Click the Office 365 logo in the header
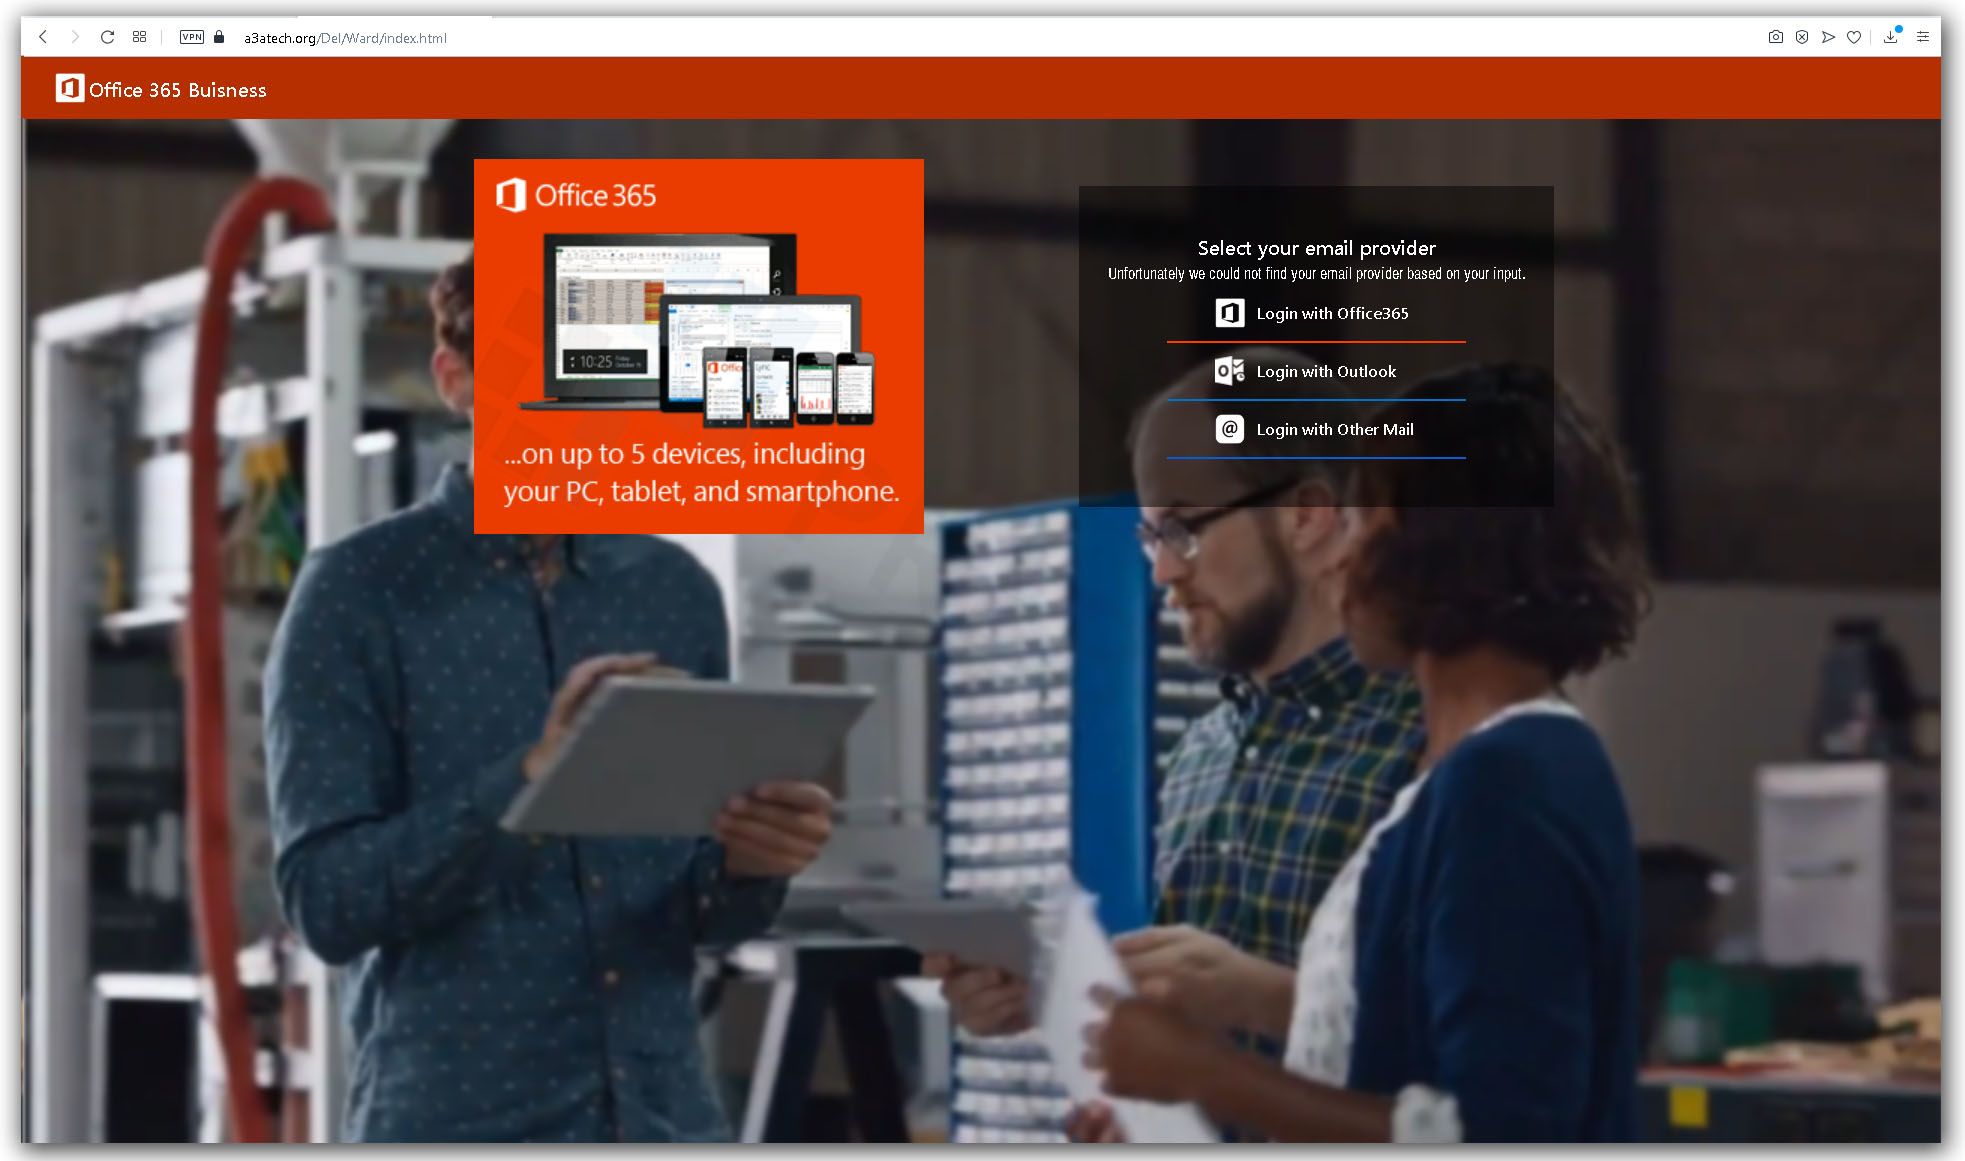The image size is (1965, 1161). [x=68, y=88]
